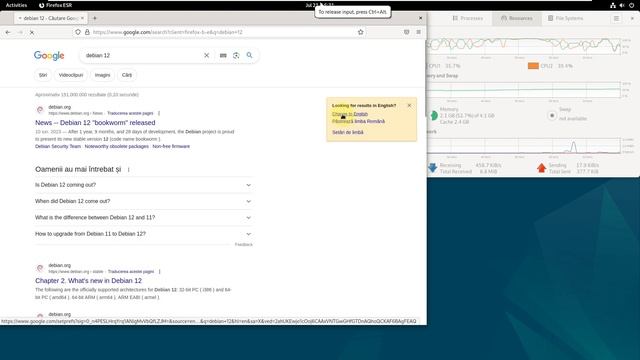The height and width of the screenshot is (360, 640).
Task: Filter results by Videoclipuri
Action: [71, 75]
